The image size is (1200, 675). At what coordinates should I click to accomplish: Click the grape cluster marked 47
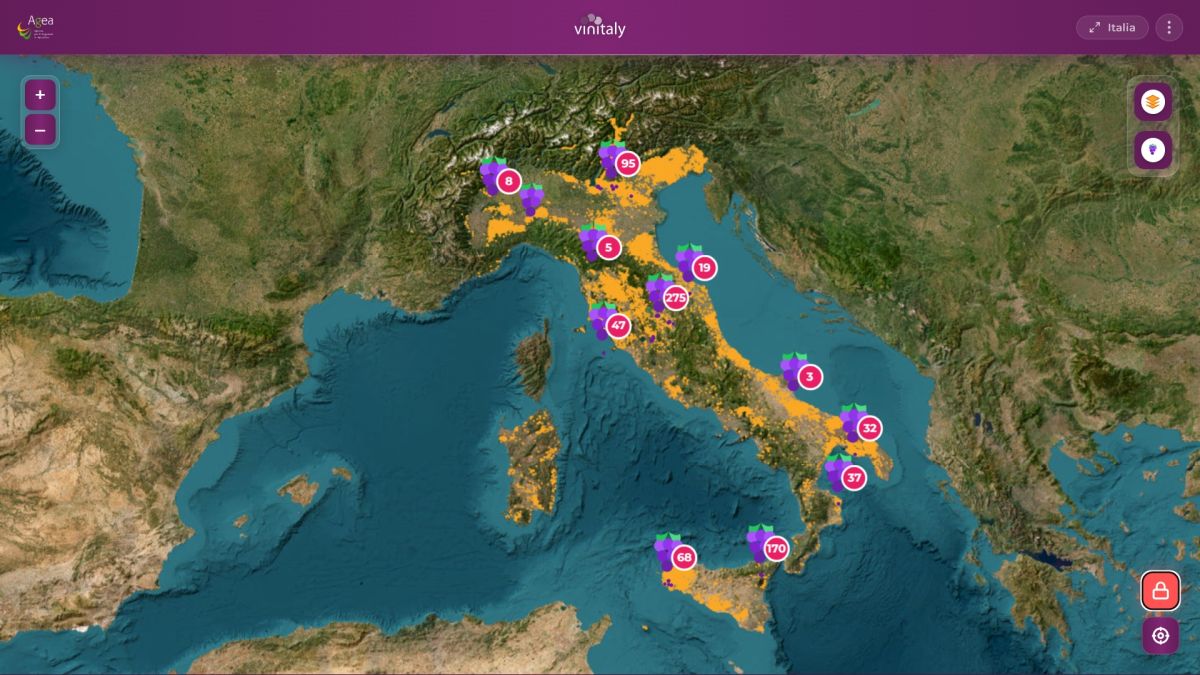[x=609, y=323]
